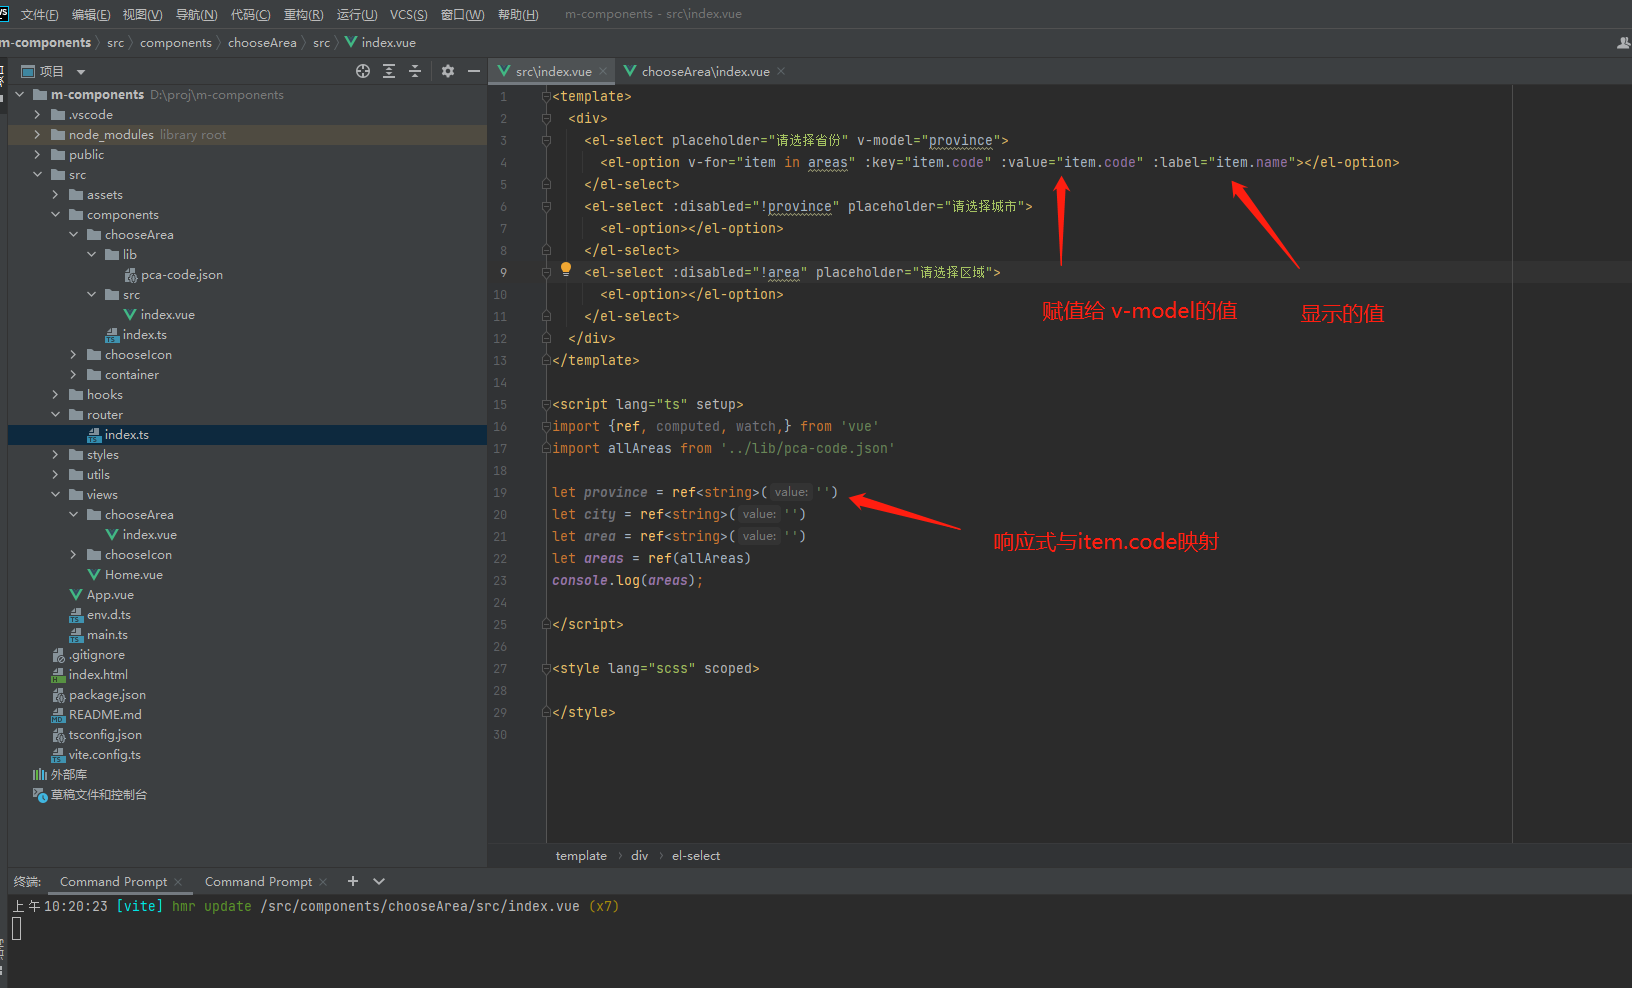Click the lightbulb intention icon on line 9
Viewport: 1632px width, 988px height.
[566, 269]
